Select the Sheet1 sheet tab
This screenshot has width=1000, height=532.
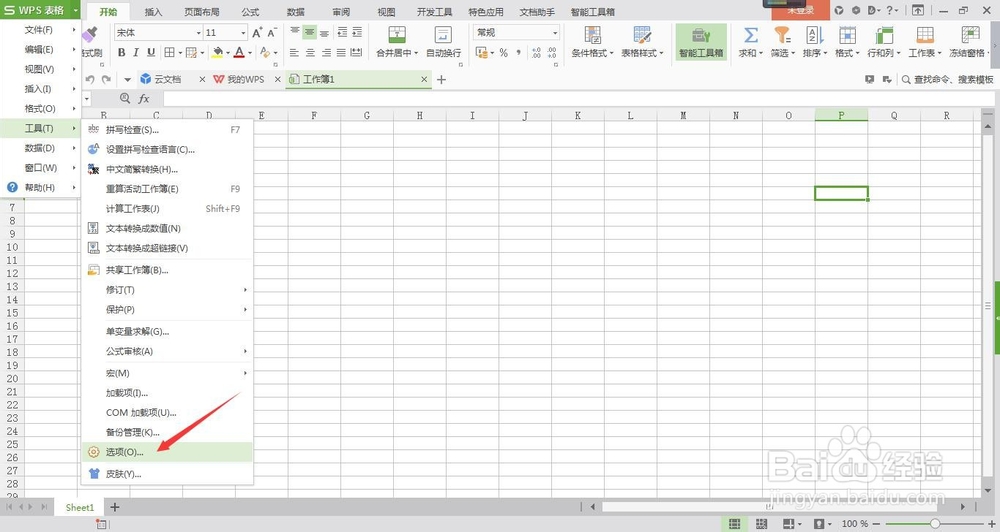(x=80, y=507)
